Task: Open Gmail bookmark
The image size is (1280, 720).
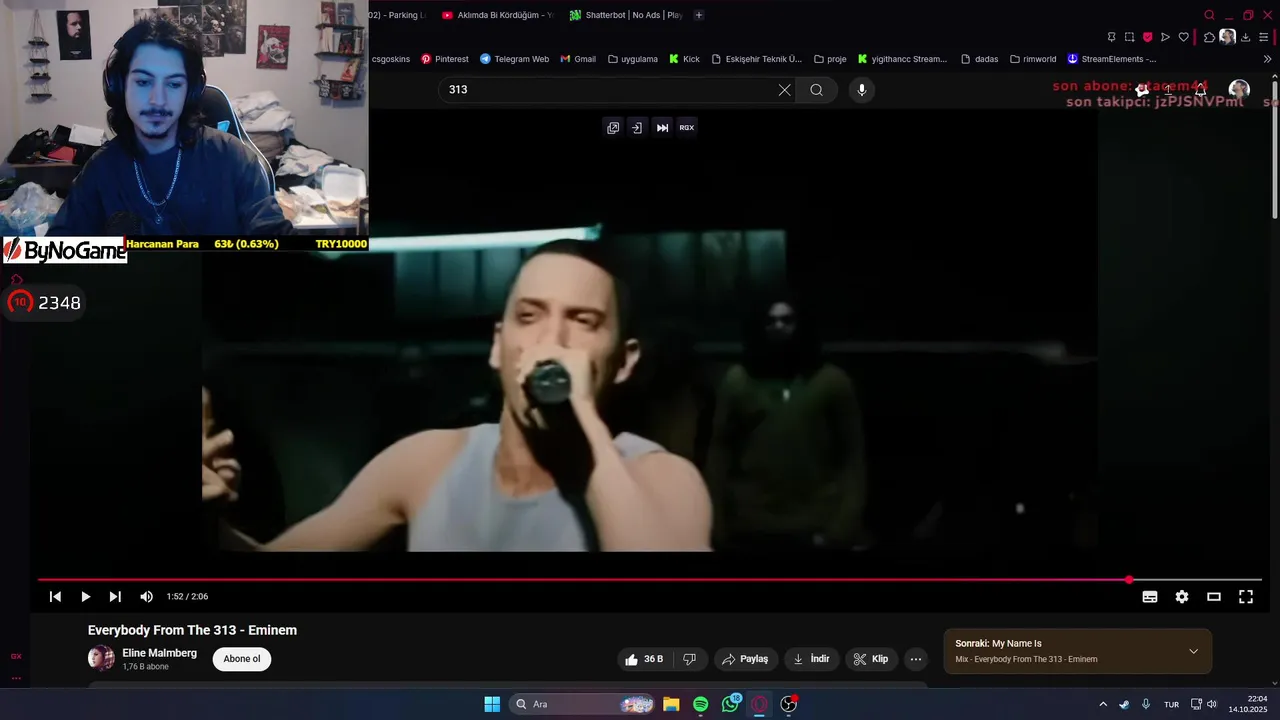Action: (x=578, y=59)
